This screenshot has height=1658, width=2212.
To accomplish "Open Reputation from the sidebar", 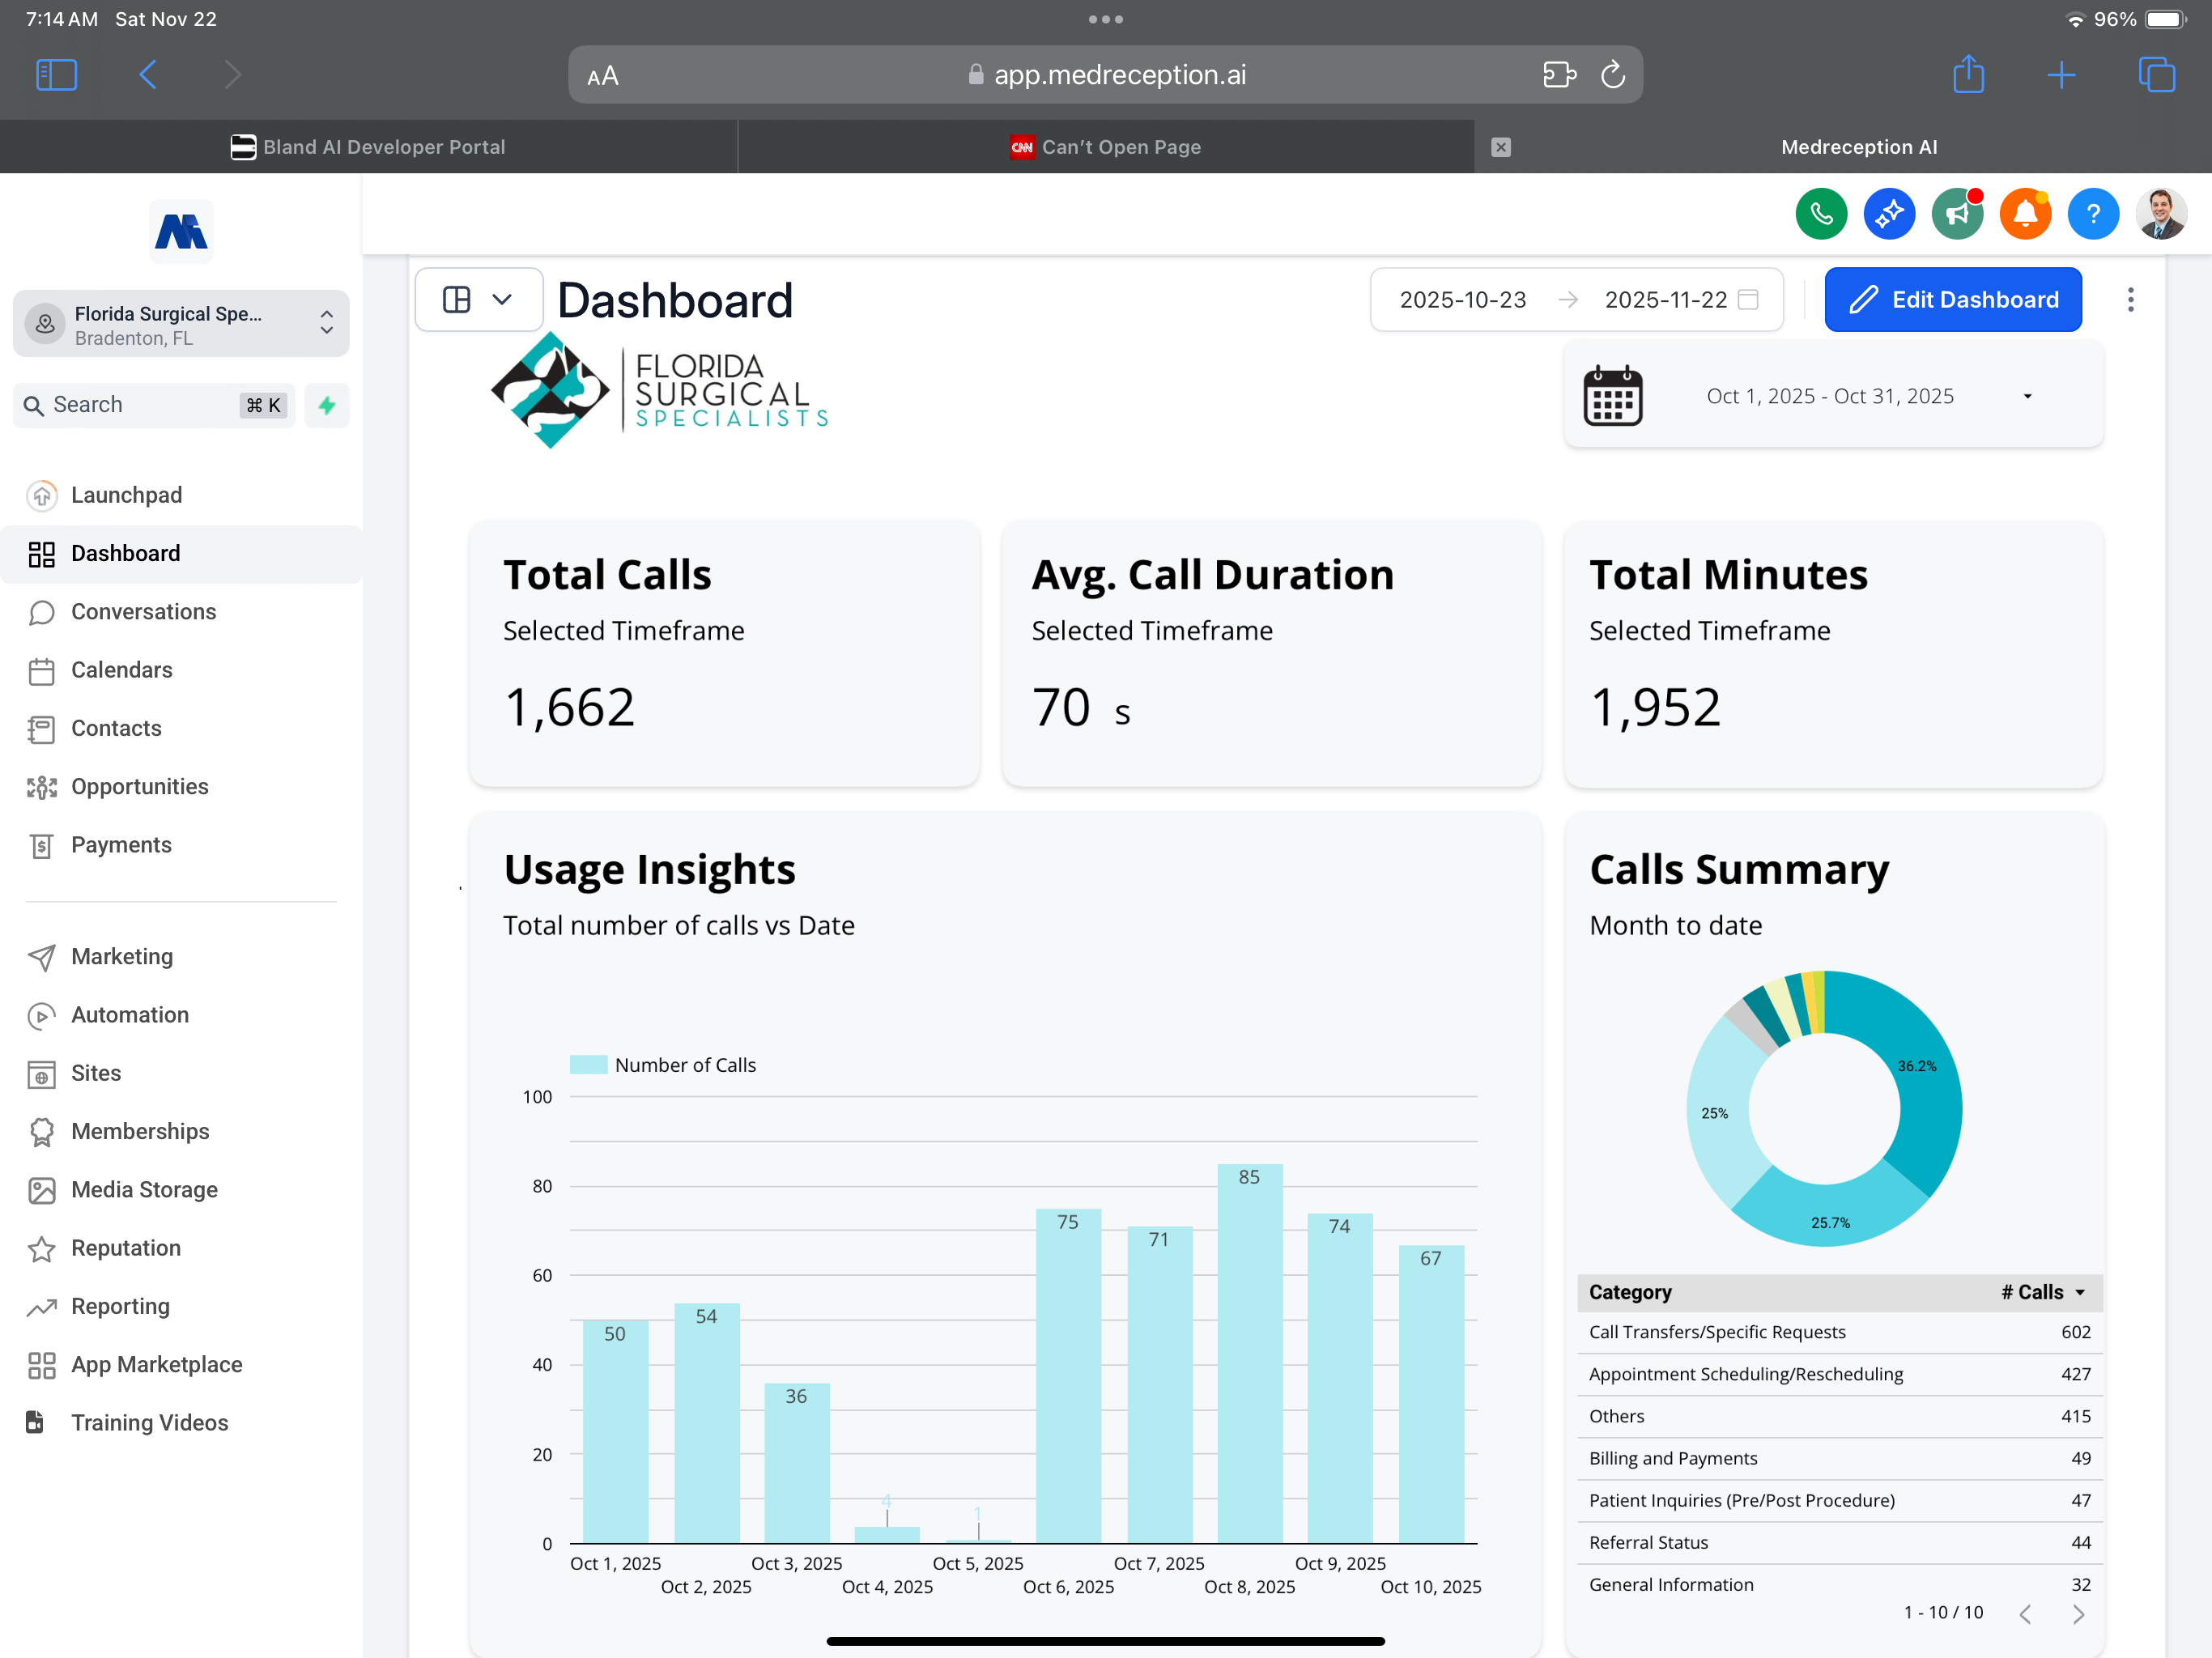I will (181, 1248).
